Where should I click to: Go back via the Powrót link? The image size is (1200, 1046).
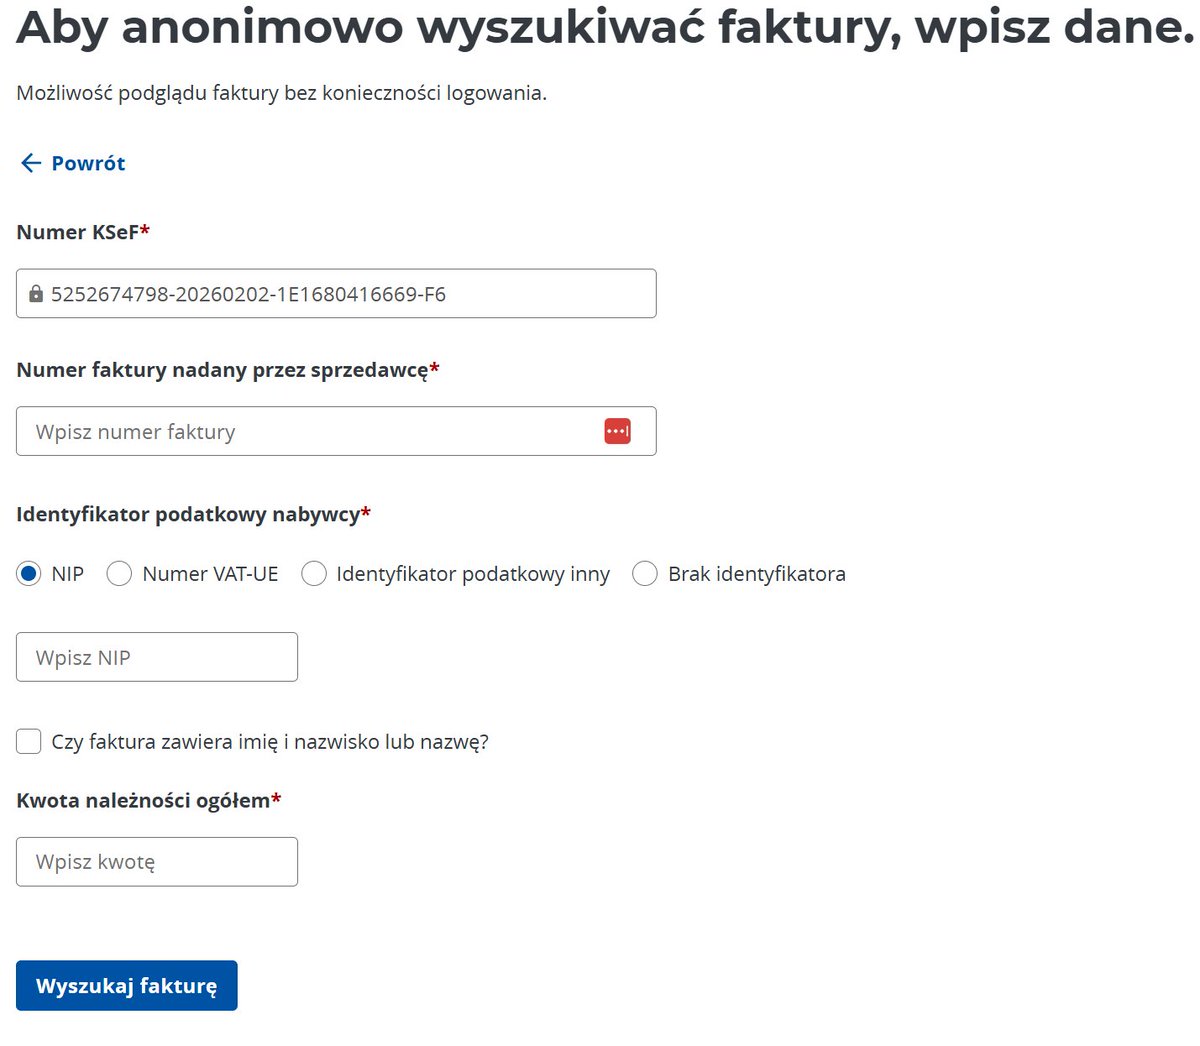[88, 163]
